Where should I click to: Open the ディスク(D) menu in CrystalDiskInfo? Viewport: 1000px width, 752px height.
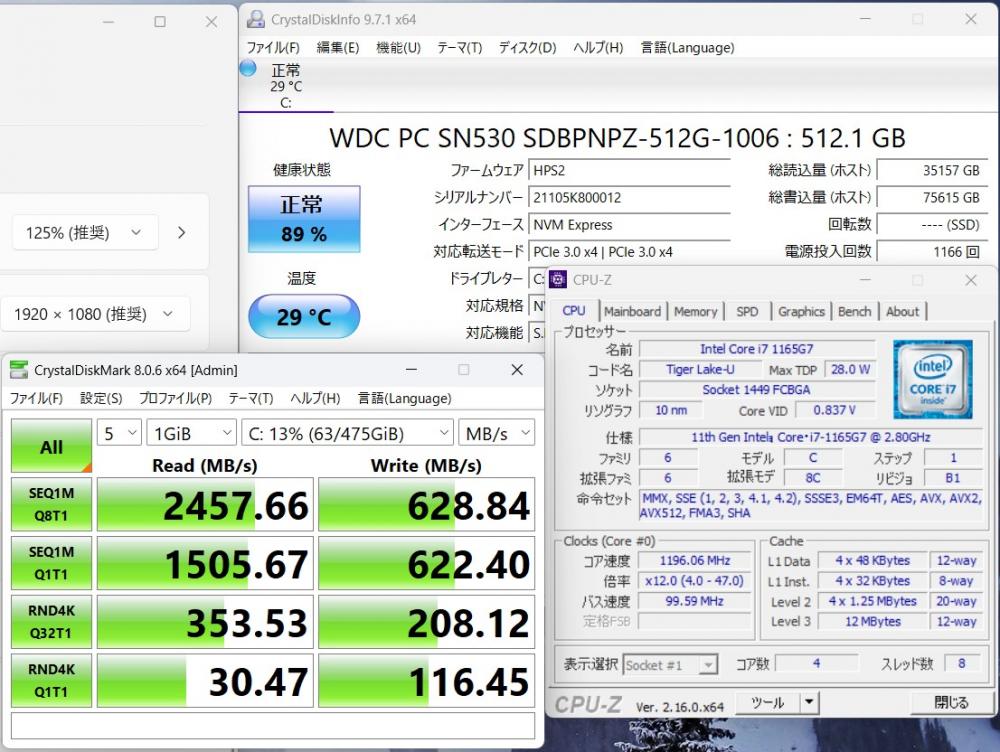tap(527, 47)
